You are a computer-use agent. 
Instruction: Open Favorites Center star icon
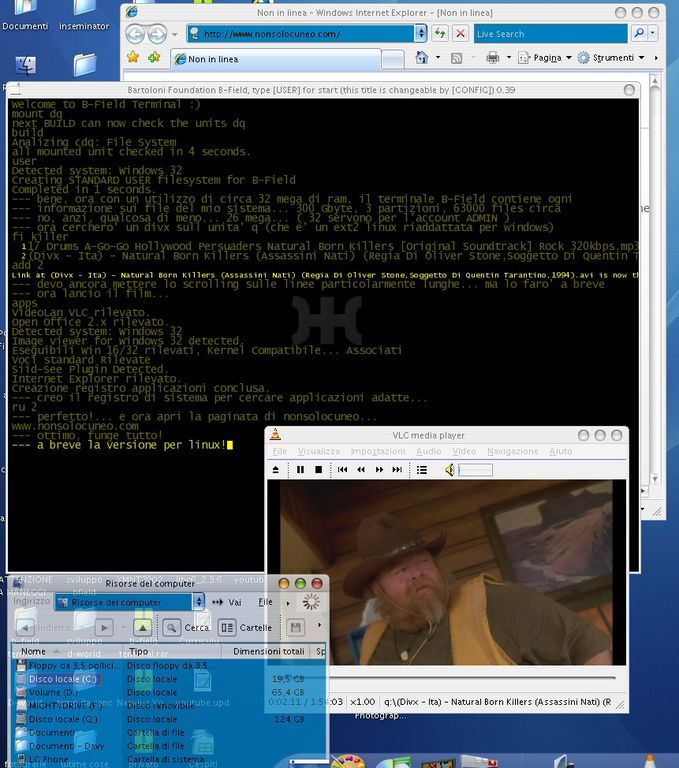pyautogui.click(x=133, y=58)
